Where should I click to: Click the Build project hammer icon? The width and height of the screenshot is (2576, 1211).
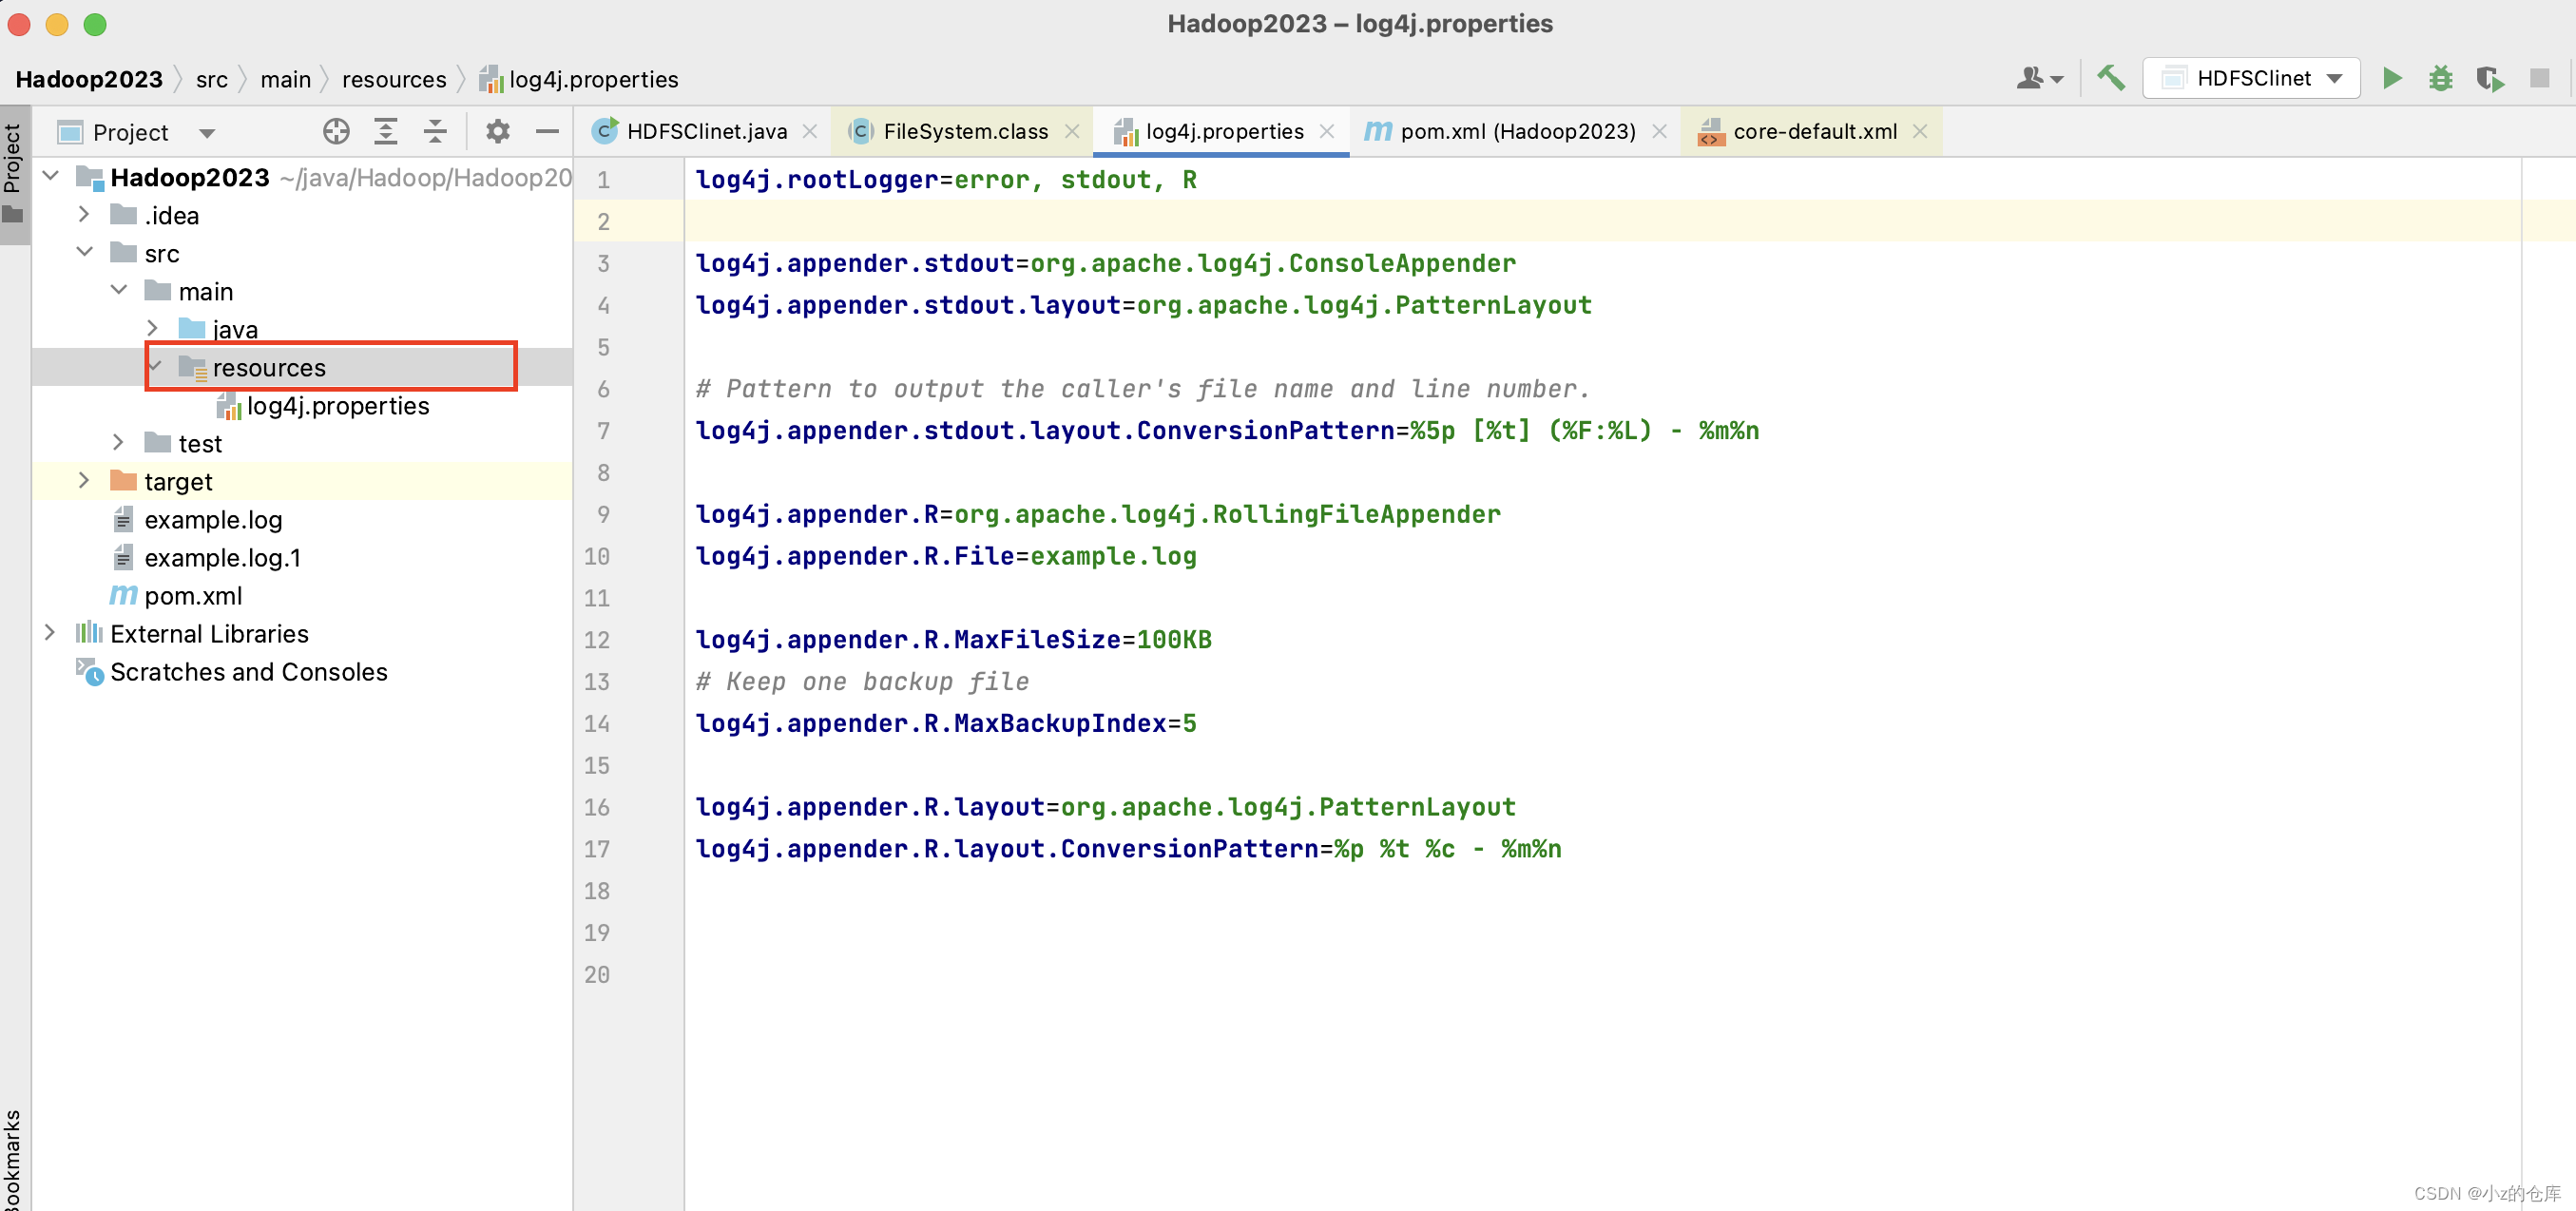[2110, 78]
